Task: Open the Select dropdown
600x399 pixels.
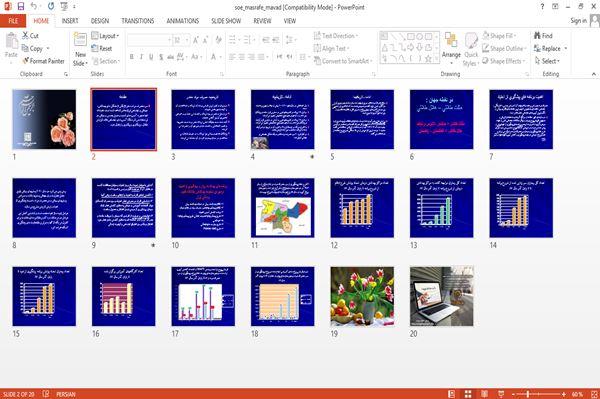Action: pyautogui.click(x=547, y=61)
